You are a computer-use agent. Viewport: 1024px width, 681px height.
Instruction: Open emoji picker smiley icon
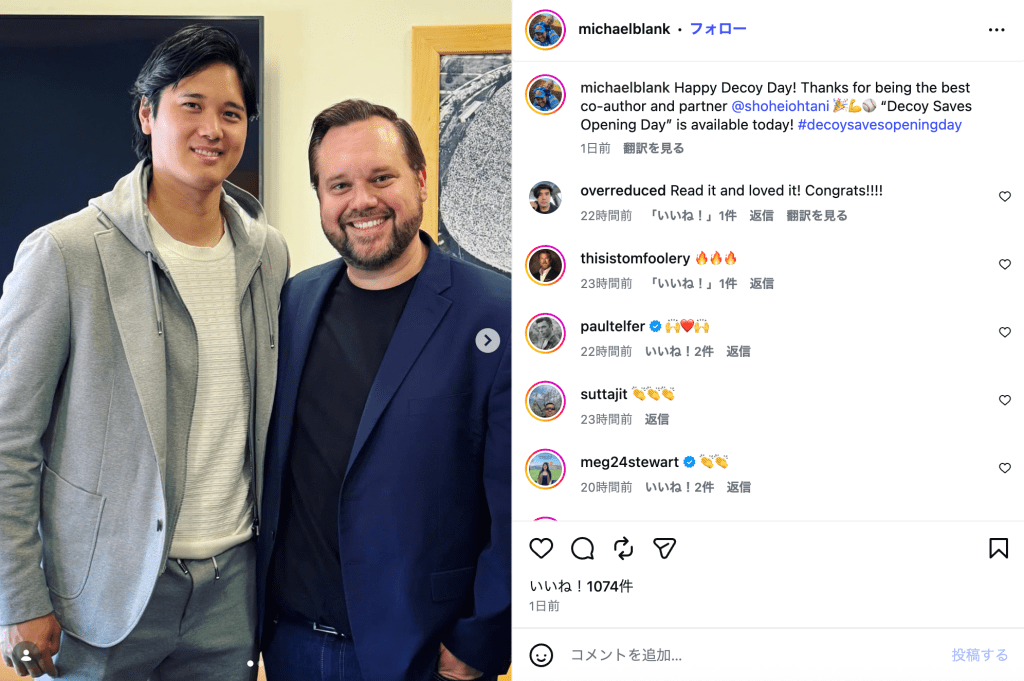tap(541, 655)
